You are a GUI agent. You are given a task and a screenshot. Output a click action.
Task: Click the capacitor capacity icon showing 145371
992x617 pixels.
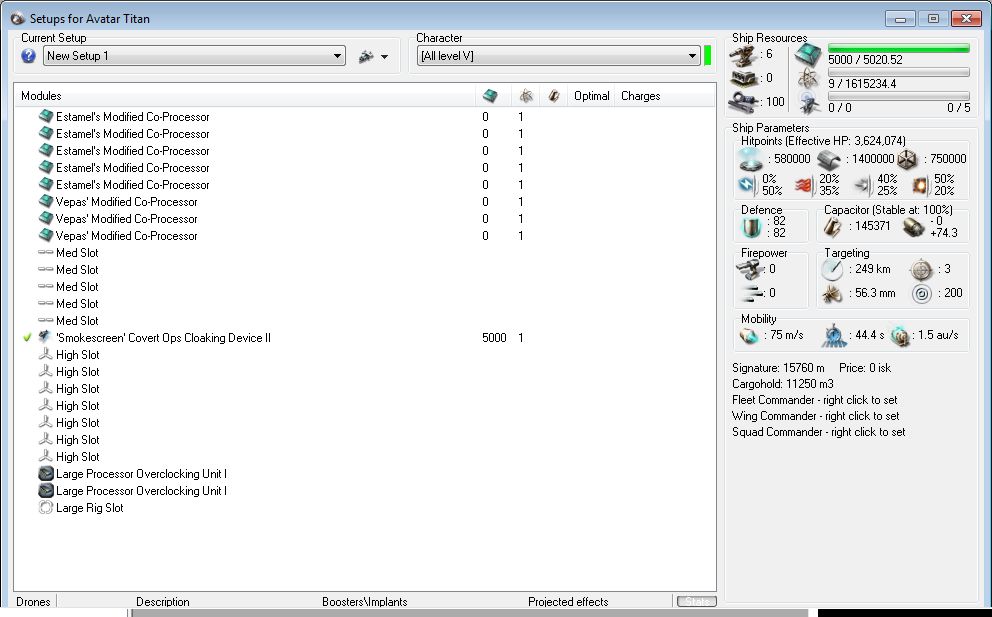click(x=832, y=227)
